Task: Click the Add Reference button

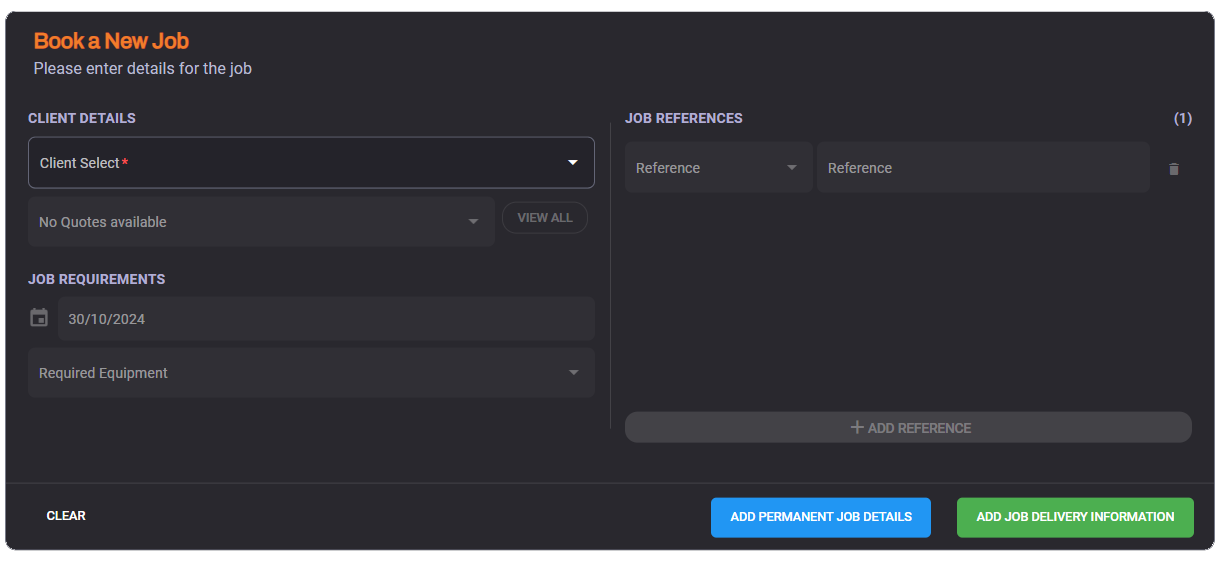Action: [x=908, y=427]
